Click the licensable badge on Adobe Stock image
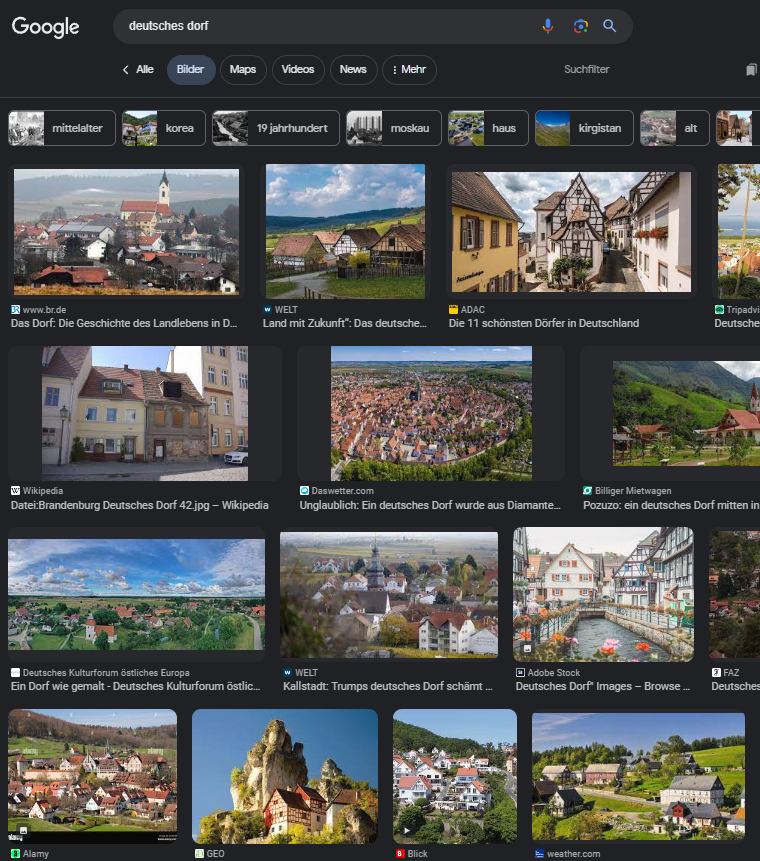This screenshot has height=861, width=760. pyautogui.click(x=527, y=648)
